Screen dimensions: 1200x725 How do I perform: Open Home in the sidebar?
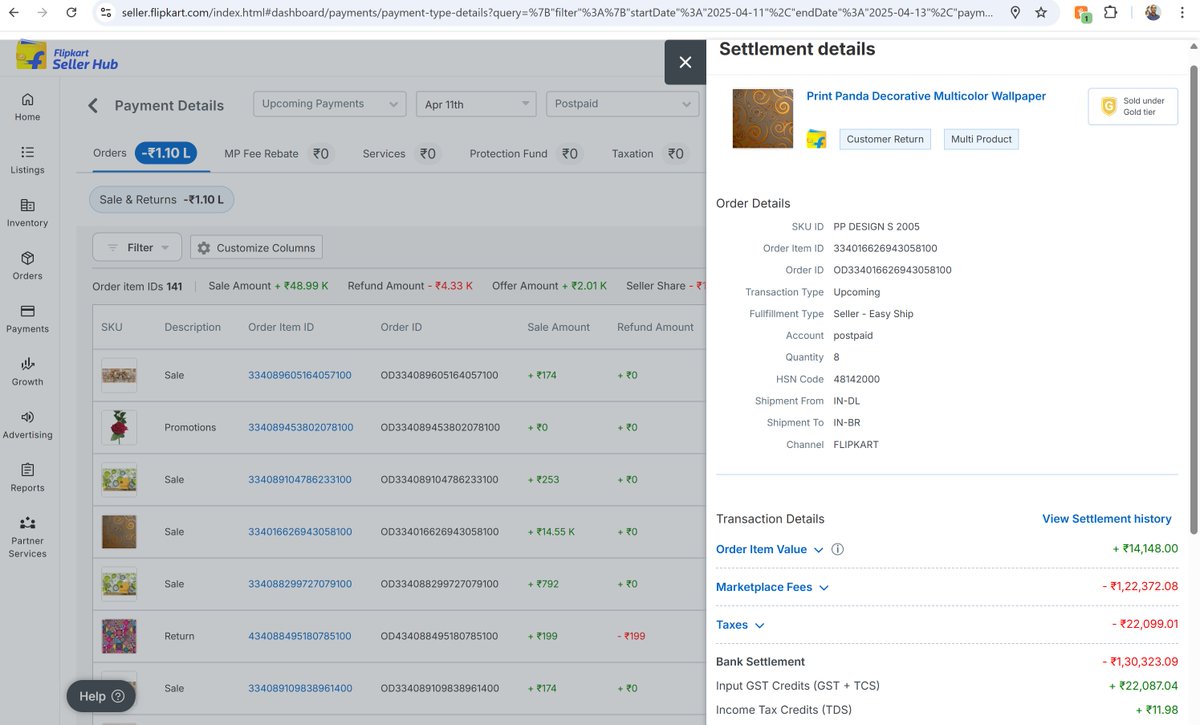click(x=27, y=107)
